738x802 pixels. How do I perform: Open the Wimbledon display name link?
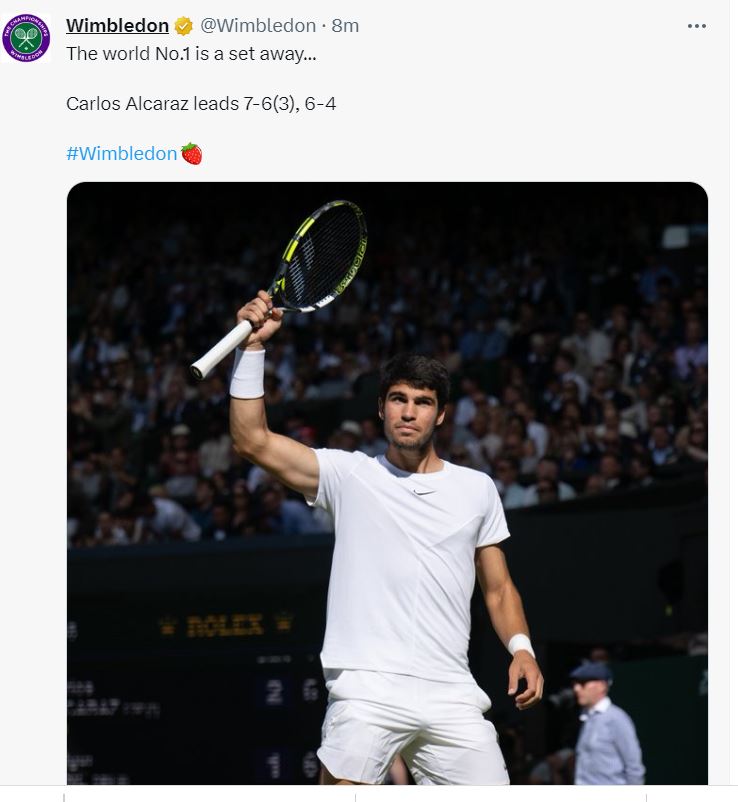pyautogui.click(x=117, y=26)
